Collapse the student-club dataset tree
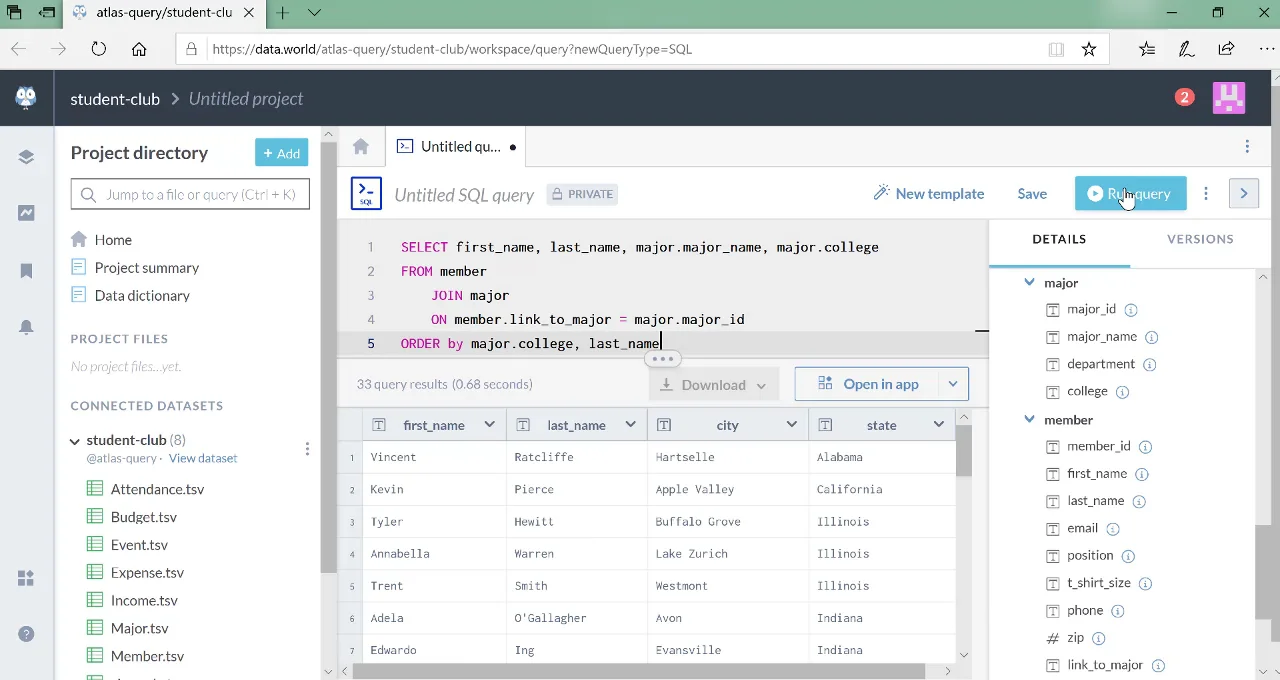This screenshot has width=1280, height=680. point(75,441)
